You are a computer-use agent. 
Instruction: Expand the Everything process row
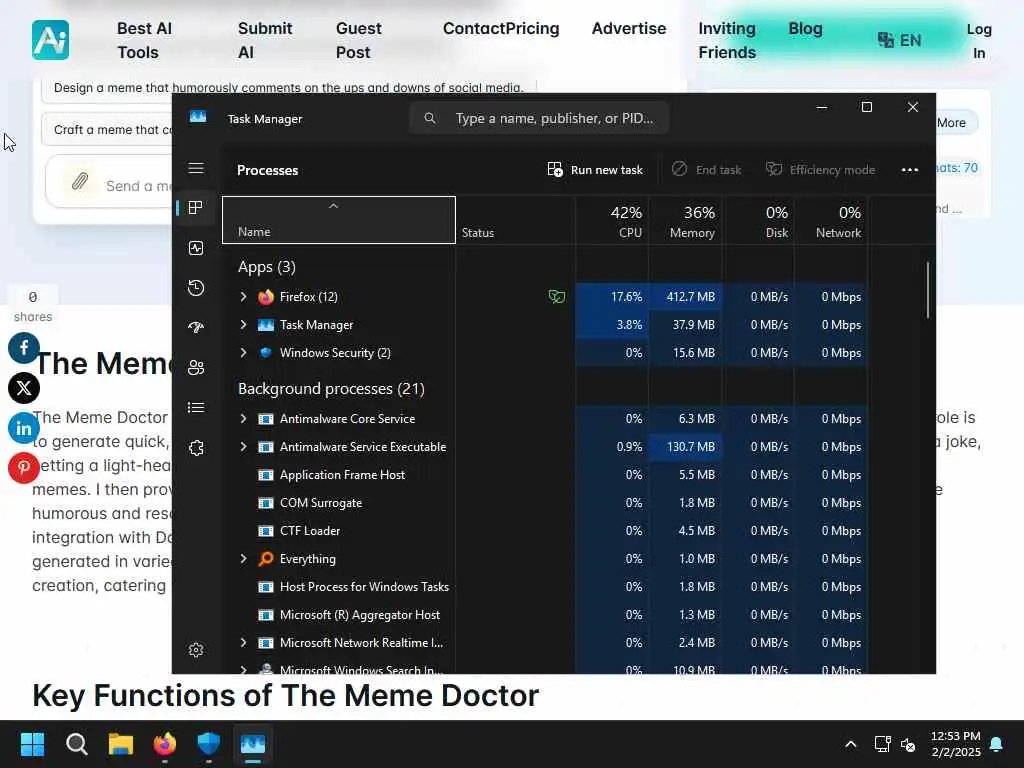point(244,559)
